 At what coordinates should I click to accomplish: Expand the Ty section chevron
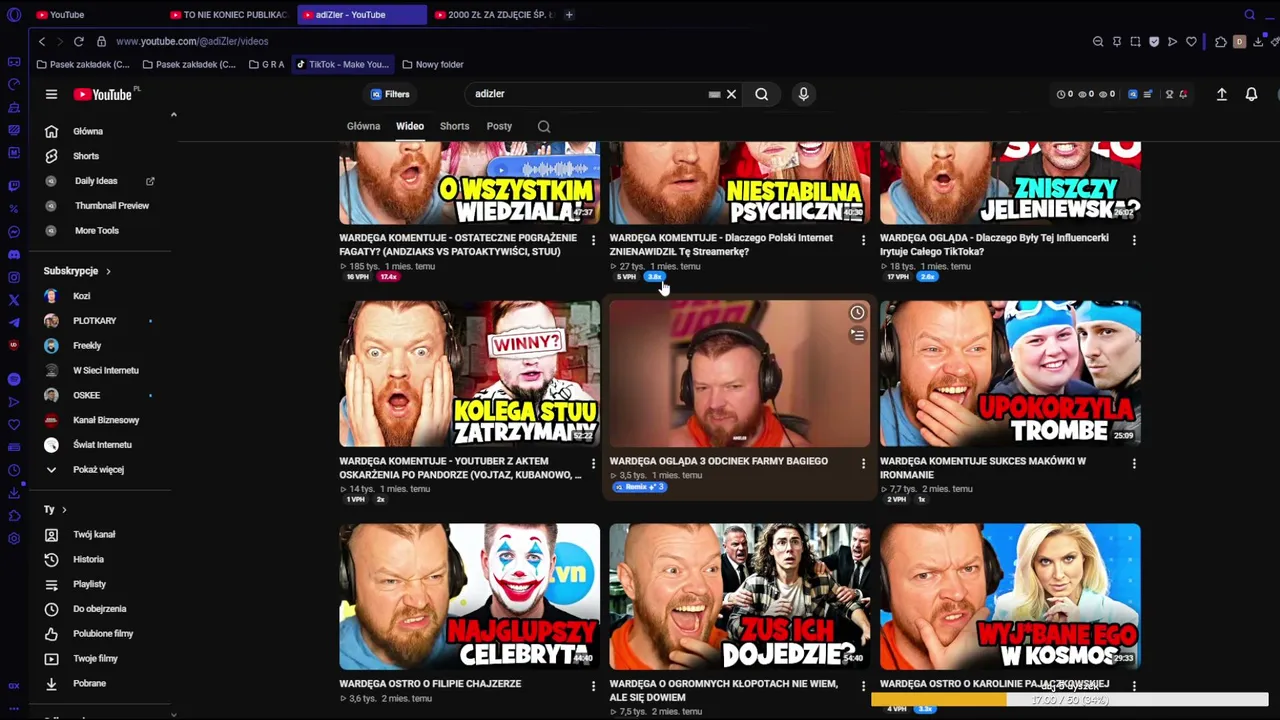[x=64, y=510]
